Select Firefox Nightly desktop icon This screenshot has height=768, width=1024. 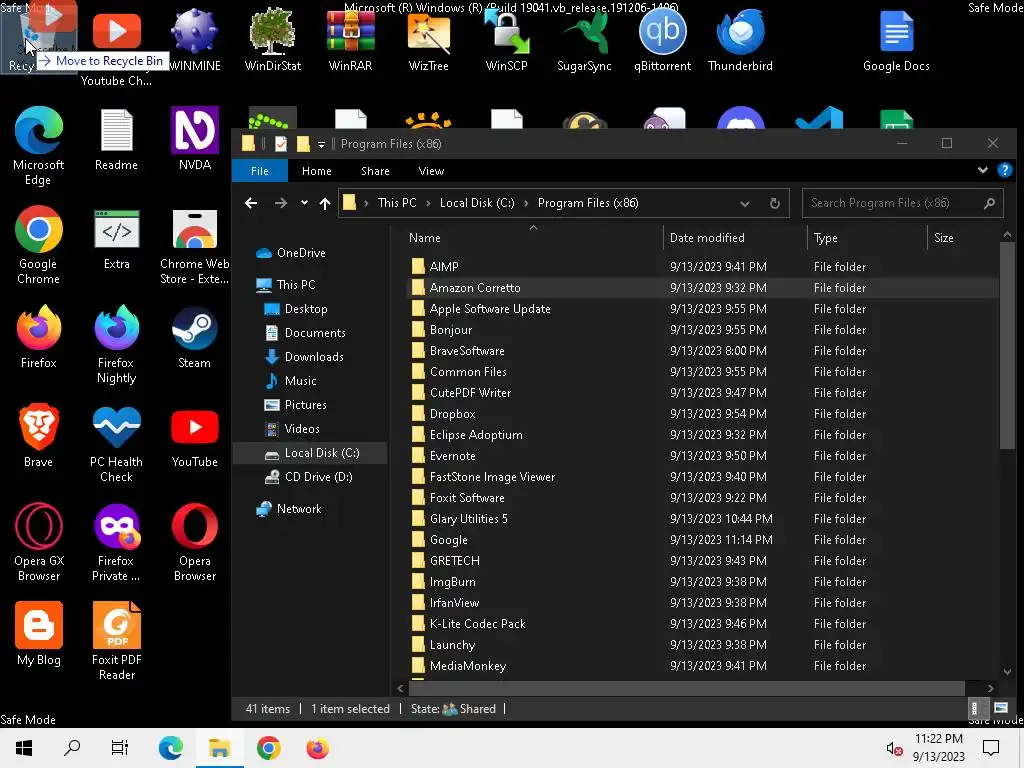pos(116,344)
